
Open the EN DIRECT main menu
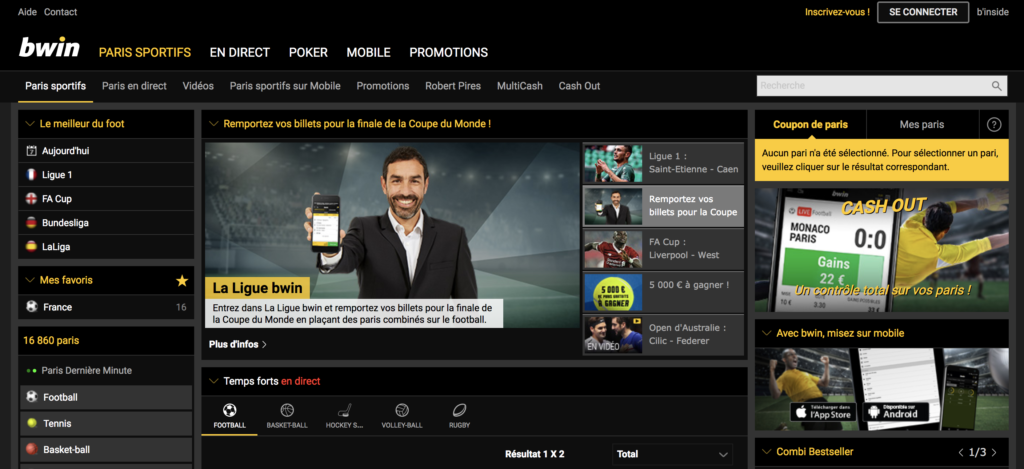coord(240,53)
